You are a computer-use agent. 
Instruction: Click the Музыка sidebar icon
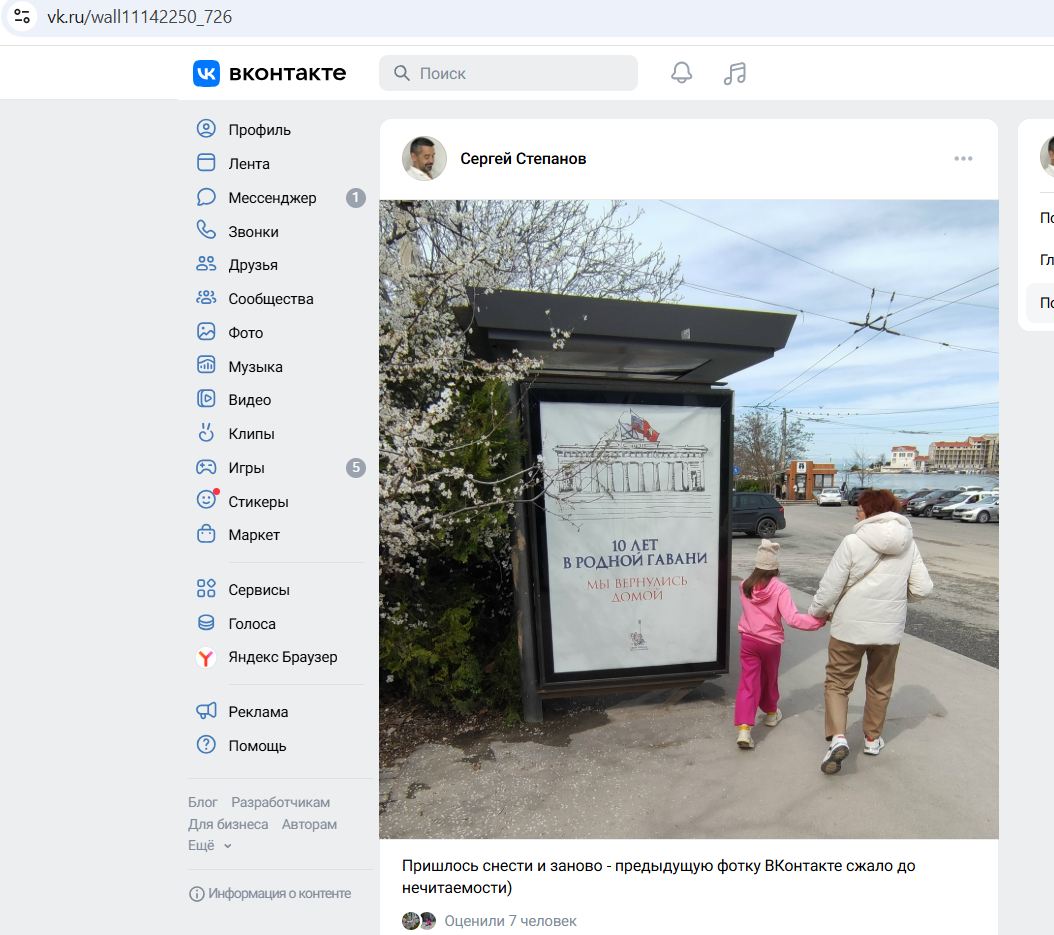click(x=206, y=366)
